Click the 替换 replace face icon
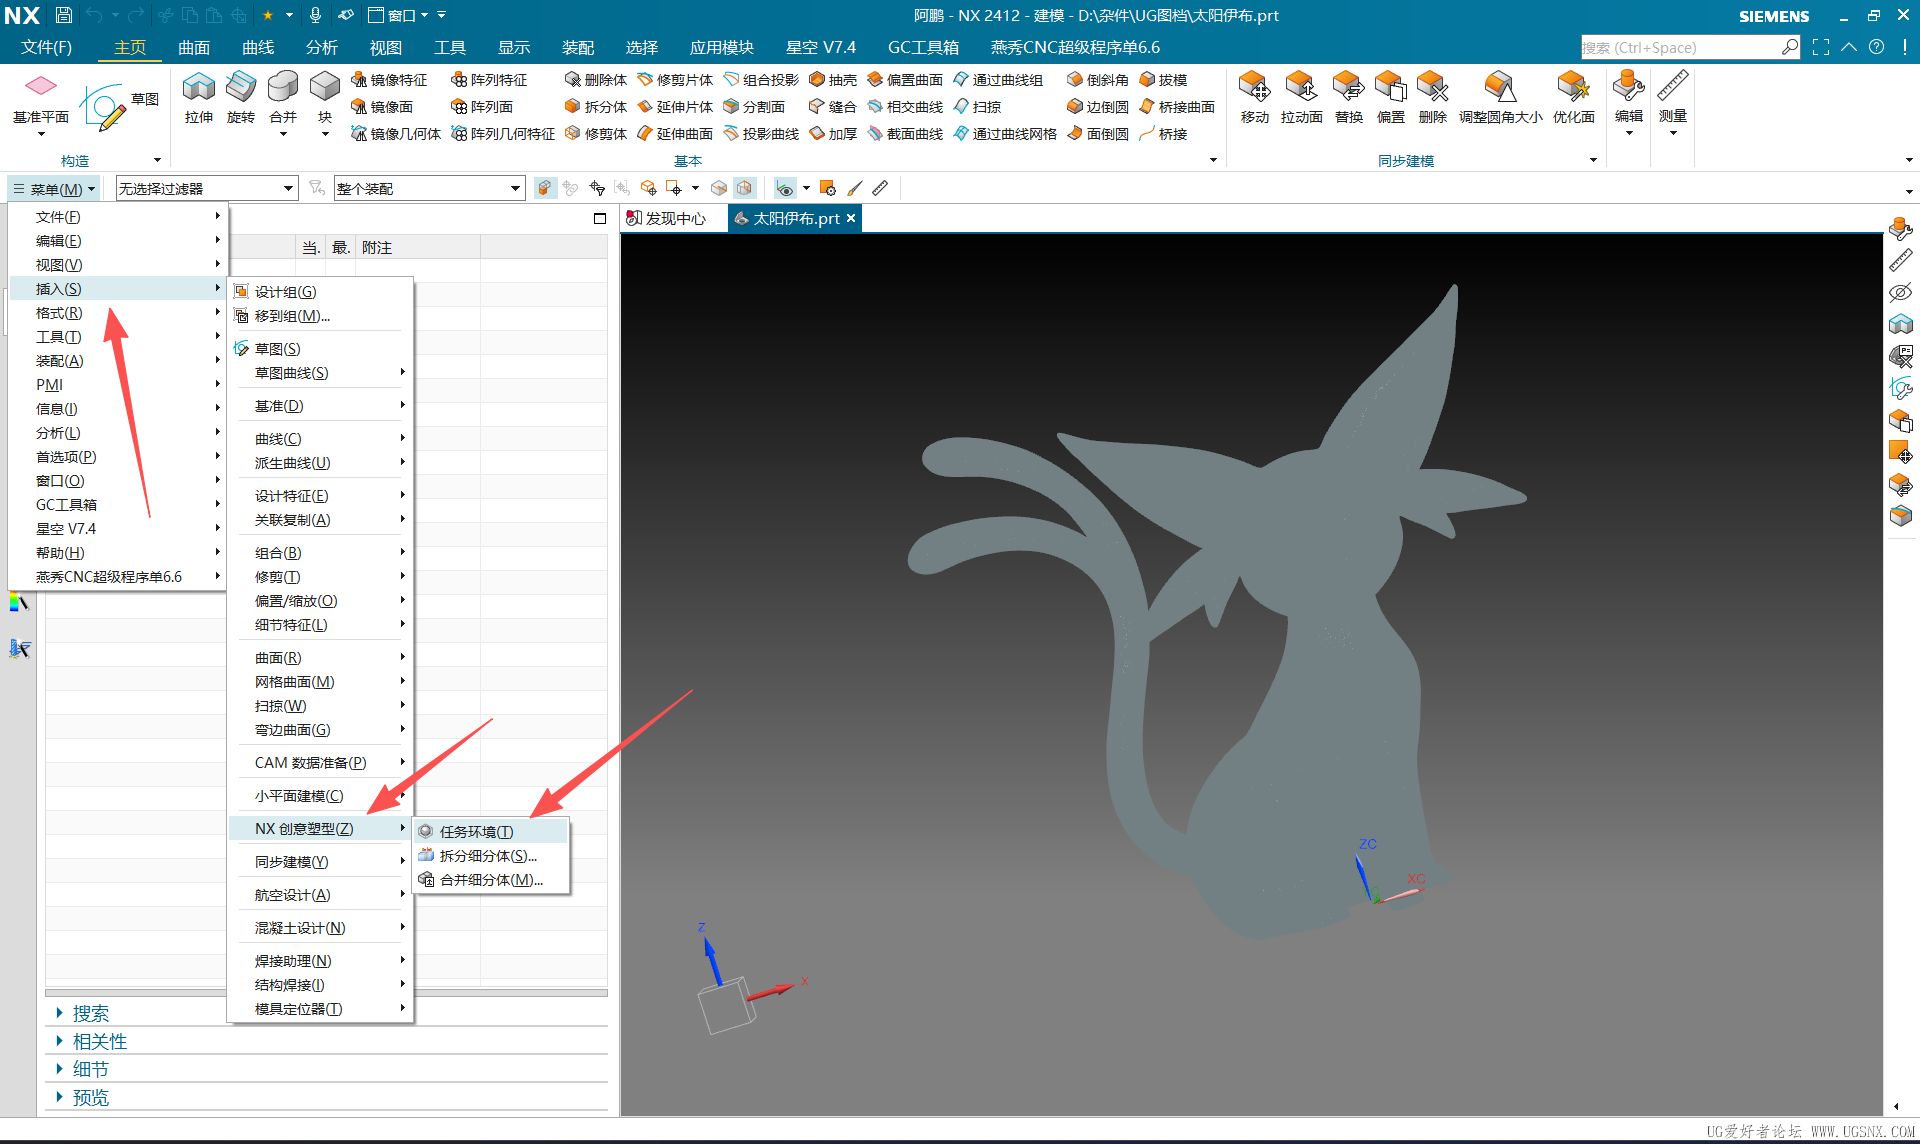1920x1144 pixels. [x=1348, y=88]
